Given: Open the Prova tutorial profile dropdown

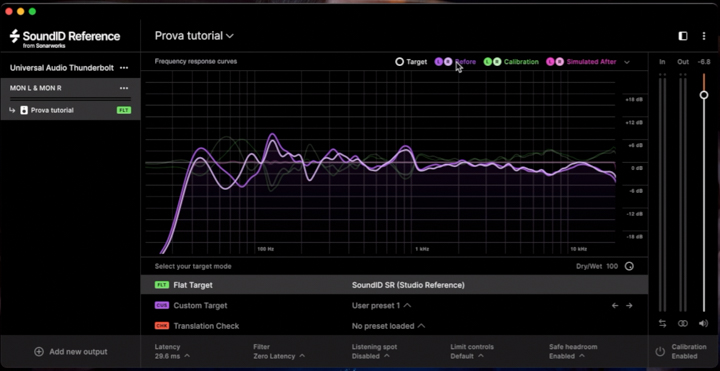Looking at the screenshot, I should coord(194,36).
